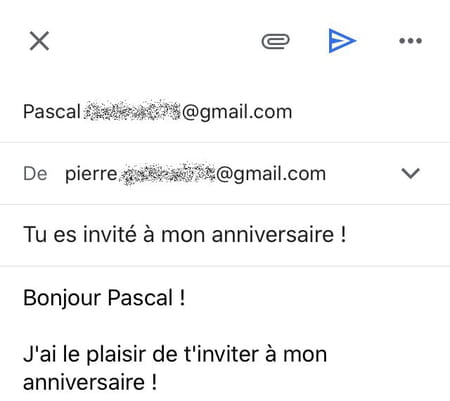Screen dimensions: 450x401
Task: Click the word 'anniversaire' in the subject line
Action: tap(273, 234)
